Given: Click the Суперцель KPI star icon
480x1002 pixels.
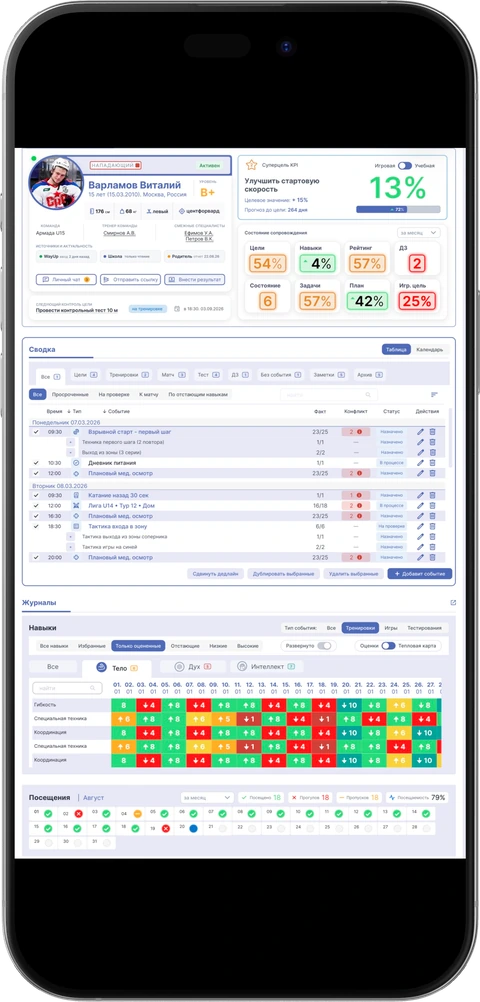Looking at the screenshot, I should click(251, 165).
